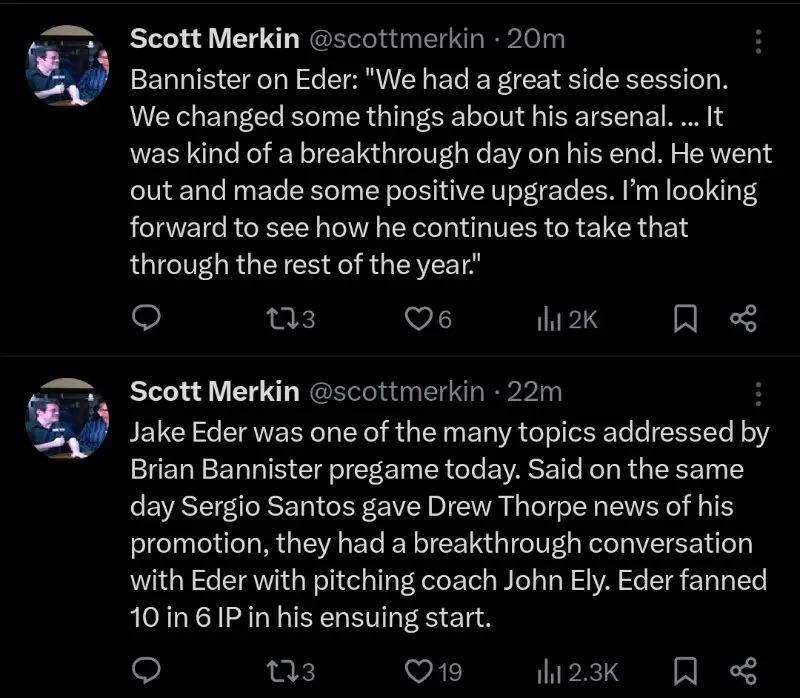Bookmark the Bannister on Eder tweet
The image size is (800, 698).
(x=684, y=318)
